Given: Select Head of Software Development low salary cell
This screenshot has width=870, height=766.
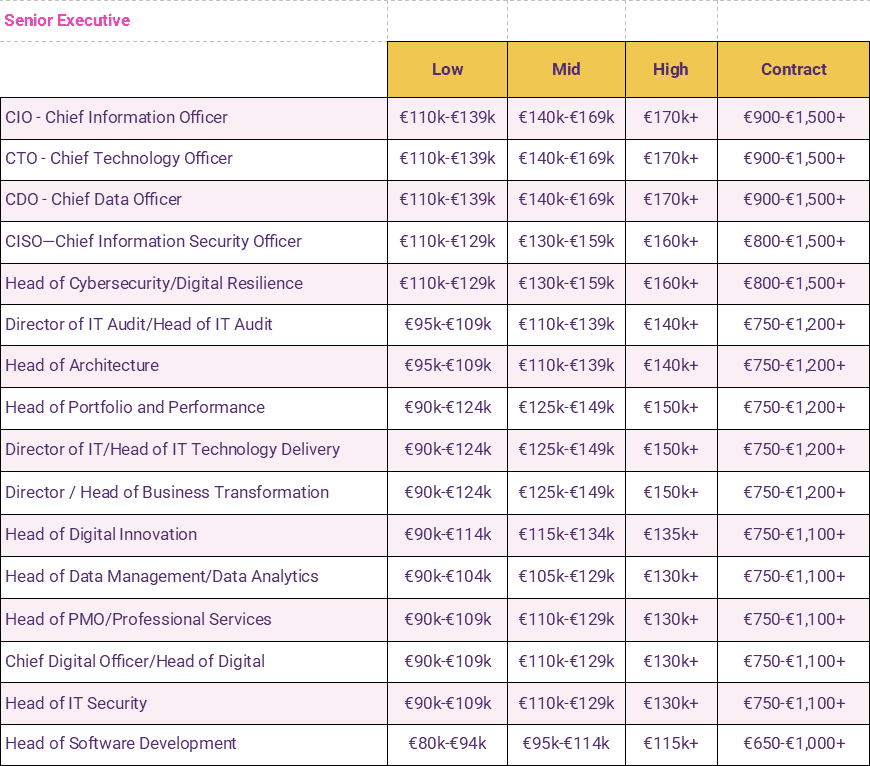Looking at the screenshot, I should [x=447, y=743].
